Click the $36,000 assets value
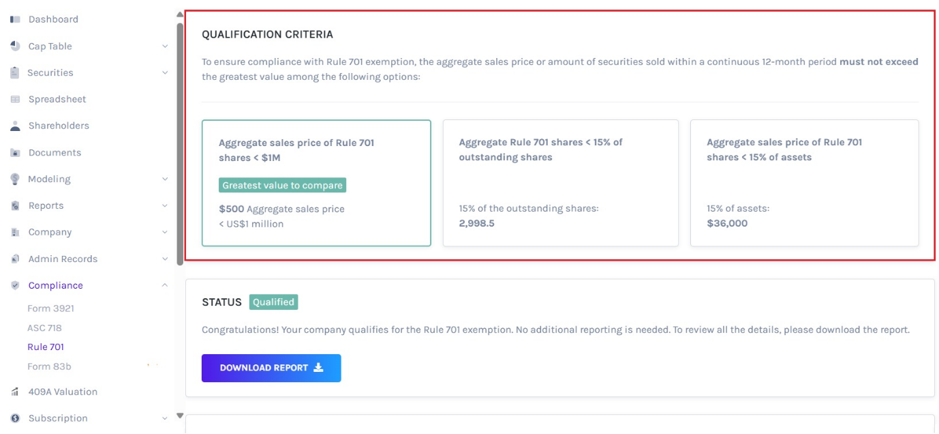The image size is (939, 434). 727,223
